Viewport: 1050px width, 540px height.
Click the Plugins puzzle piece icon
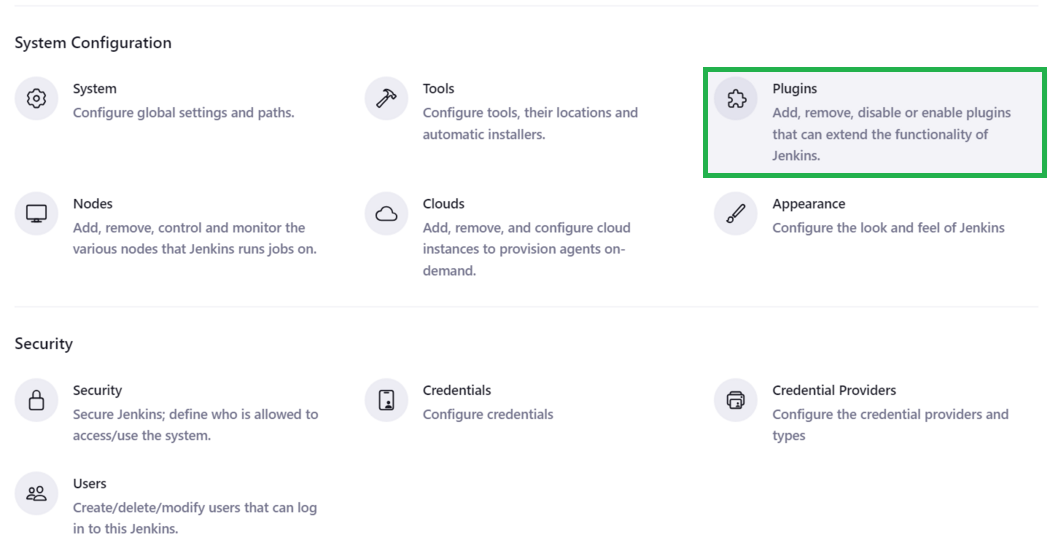736,99
